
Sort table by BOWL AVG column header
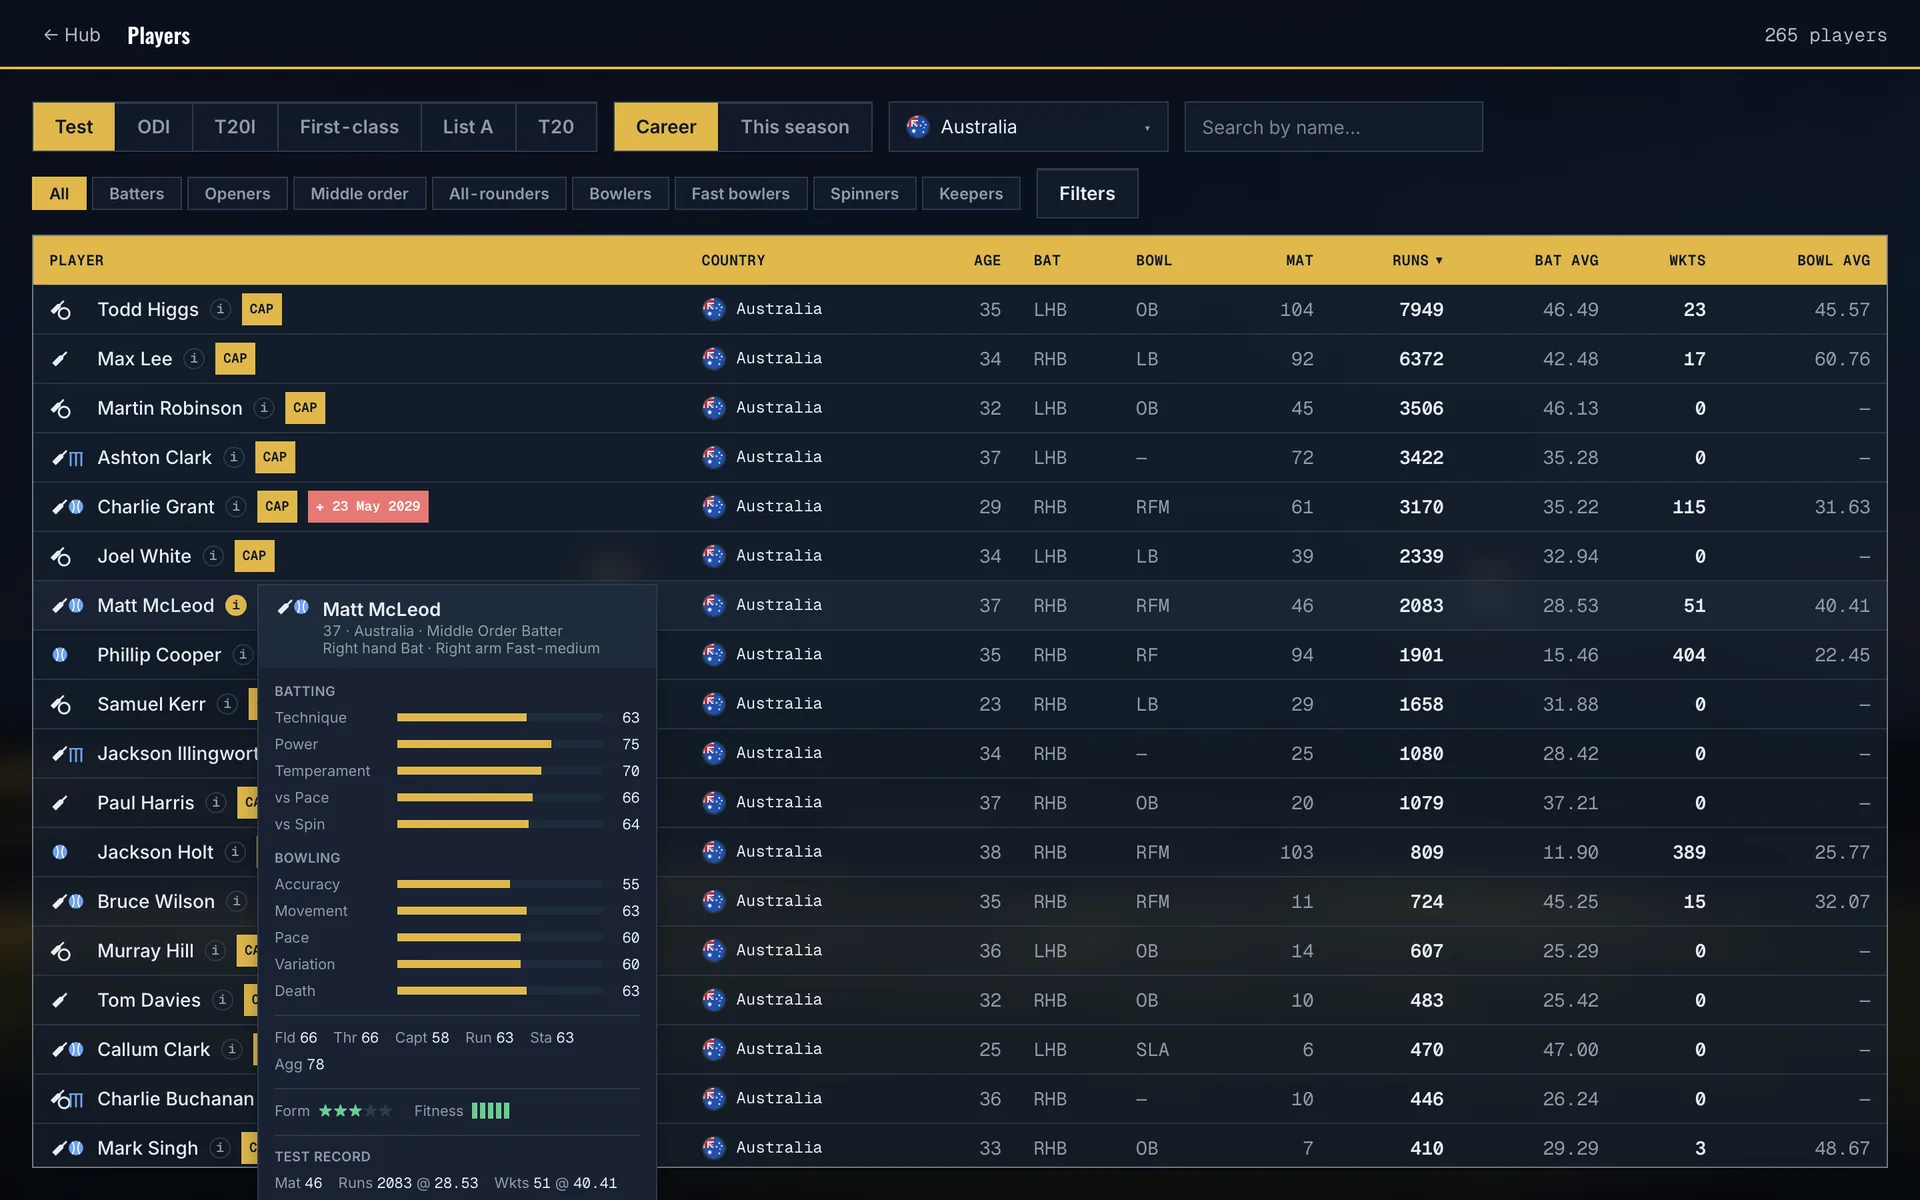1833,260
